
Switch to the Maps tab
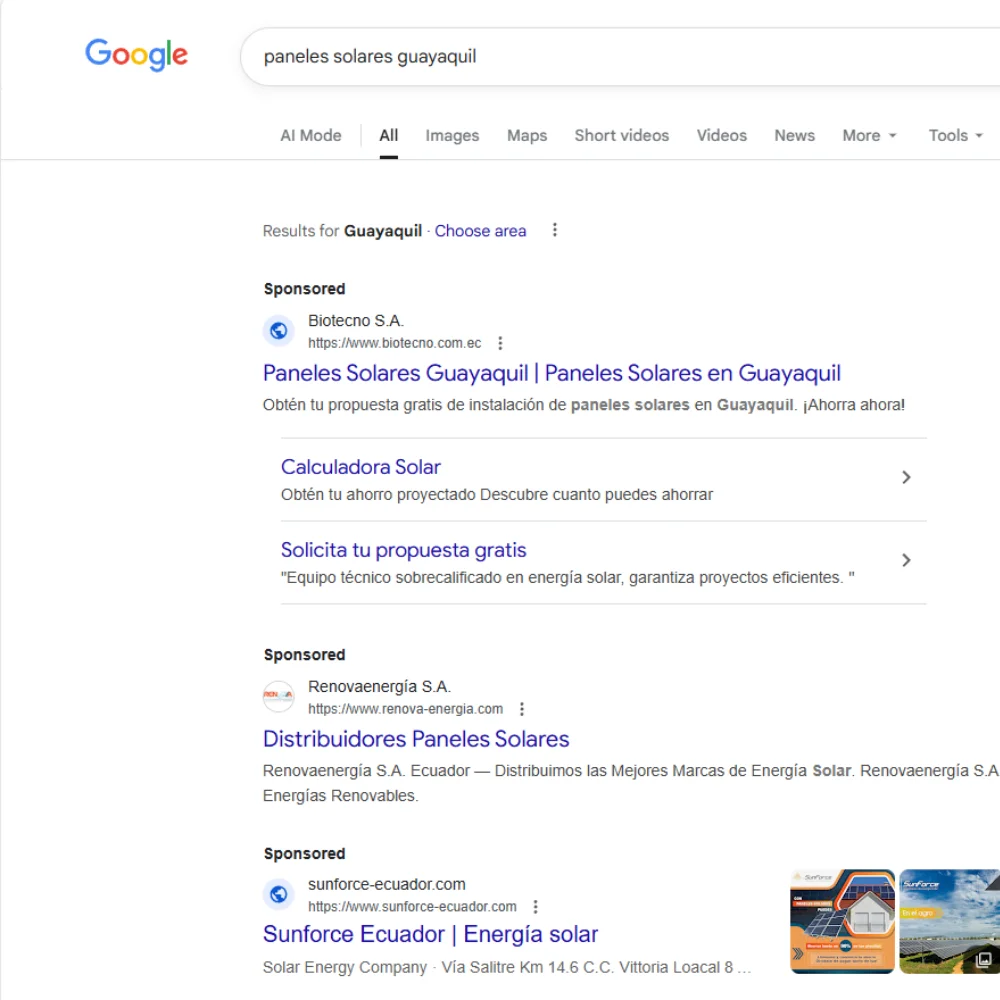[527, 136]
